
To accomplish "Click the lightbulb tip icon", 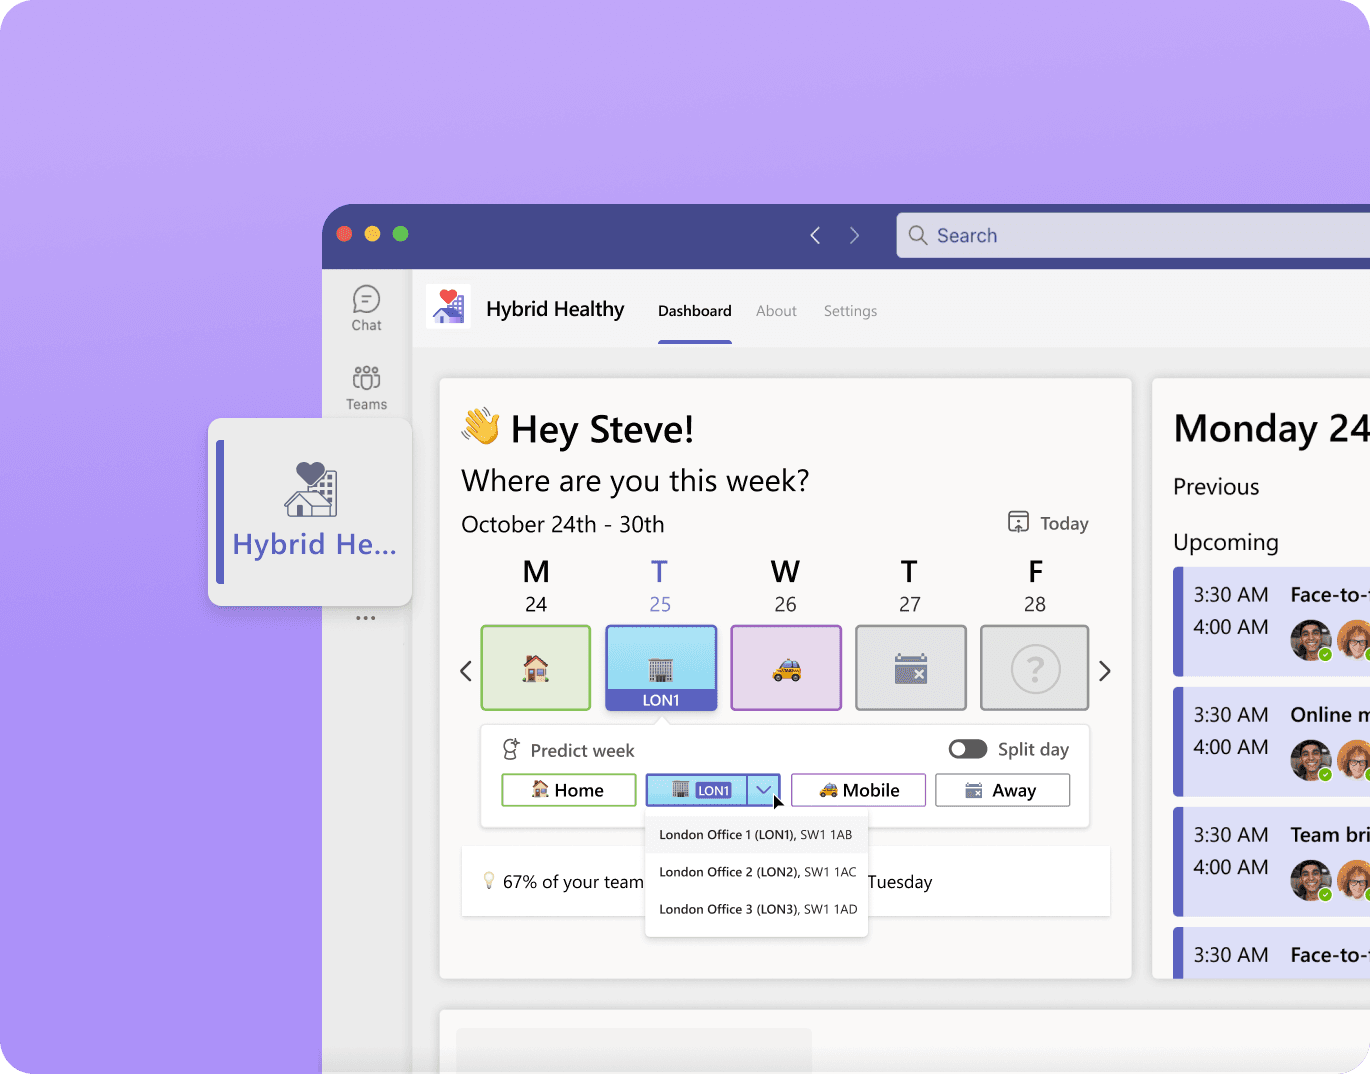I will point(489,881).
